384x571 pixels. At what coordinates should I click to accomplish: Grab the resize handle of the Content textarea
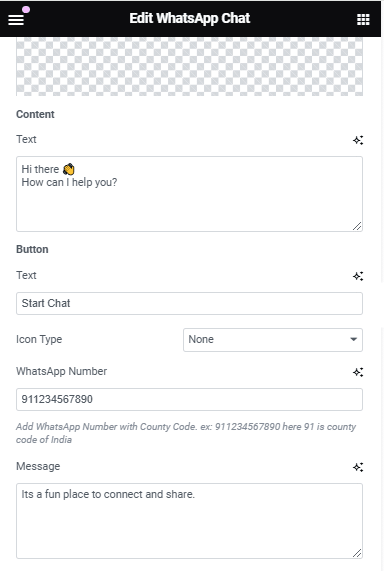[357, 226]
